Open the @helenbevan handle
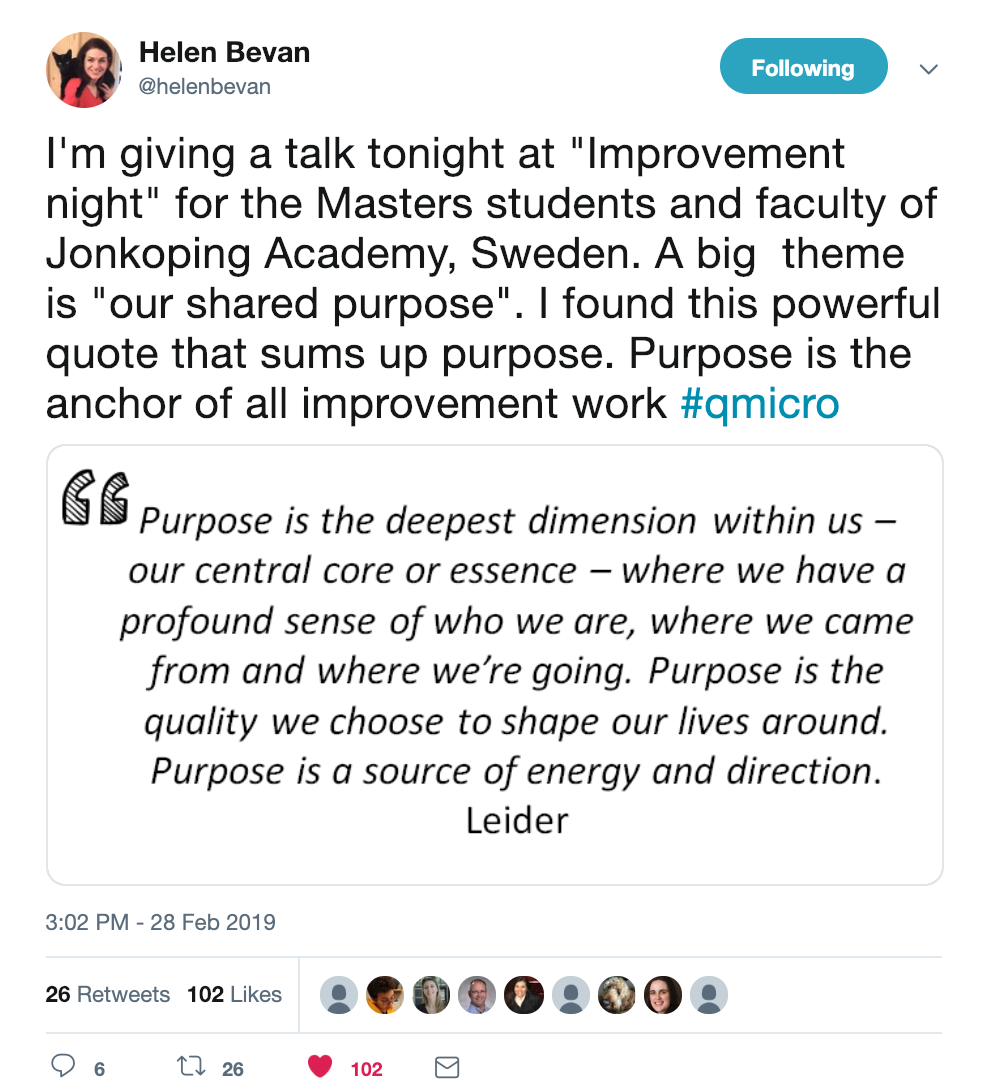 pos(205,87)
